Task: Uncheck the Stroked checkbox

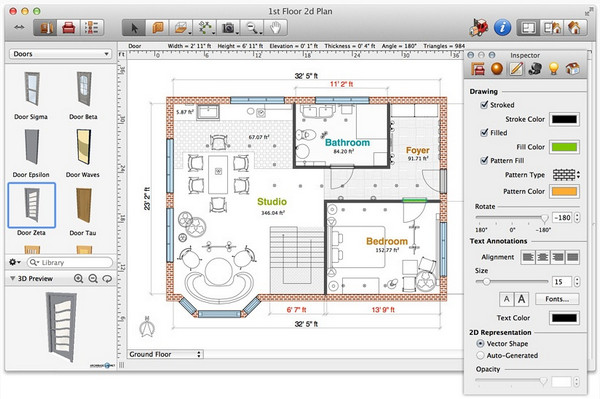Action: pos(484,104)
